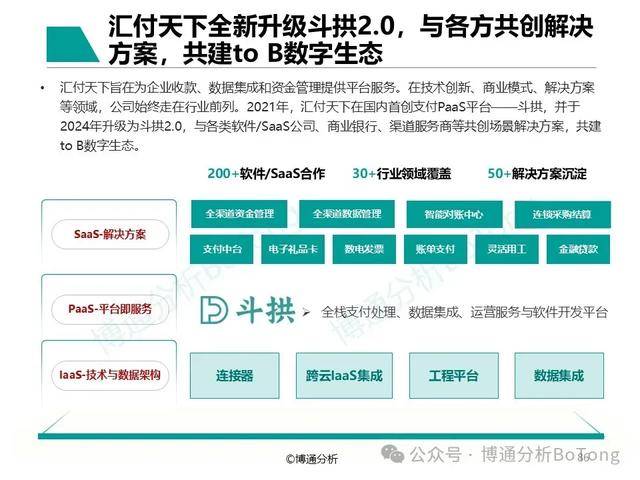Image resolution: width=640 pixels, height=480 pixels.
Task: Click the 公众号 · 博通分析BoTong text
Action: 515,454
